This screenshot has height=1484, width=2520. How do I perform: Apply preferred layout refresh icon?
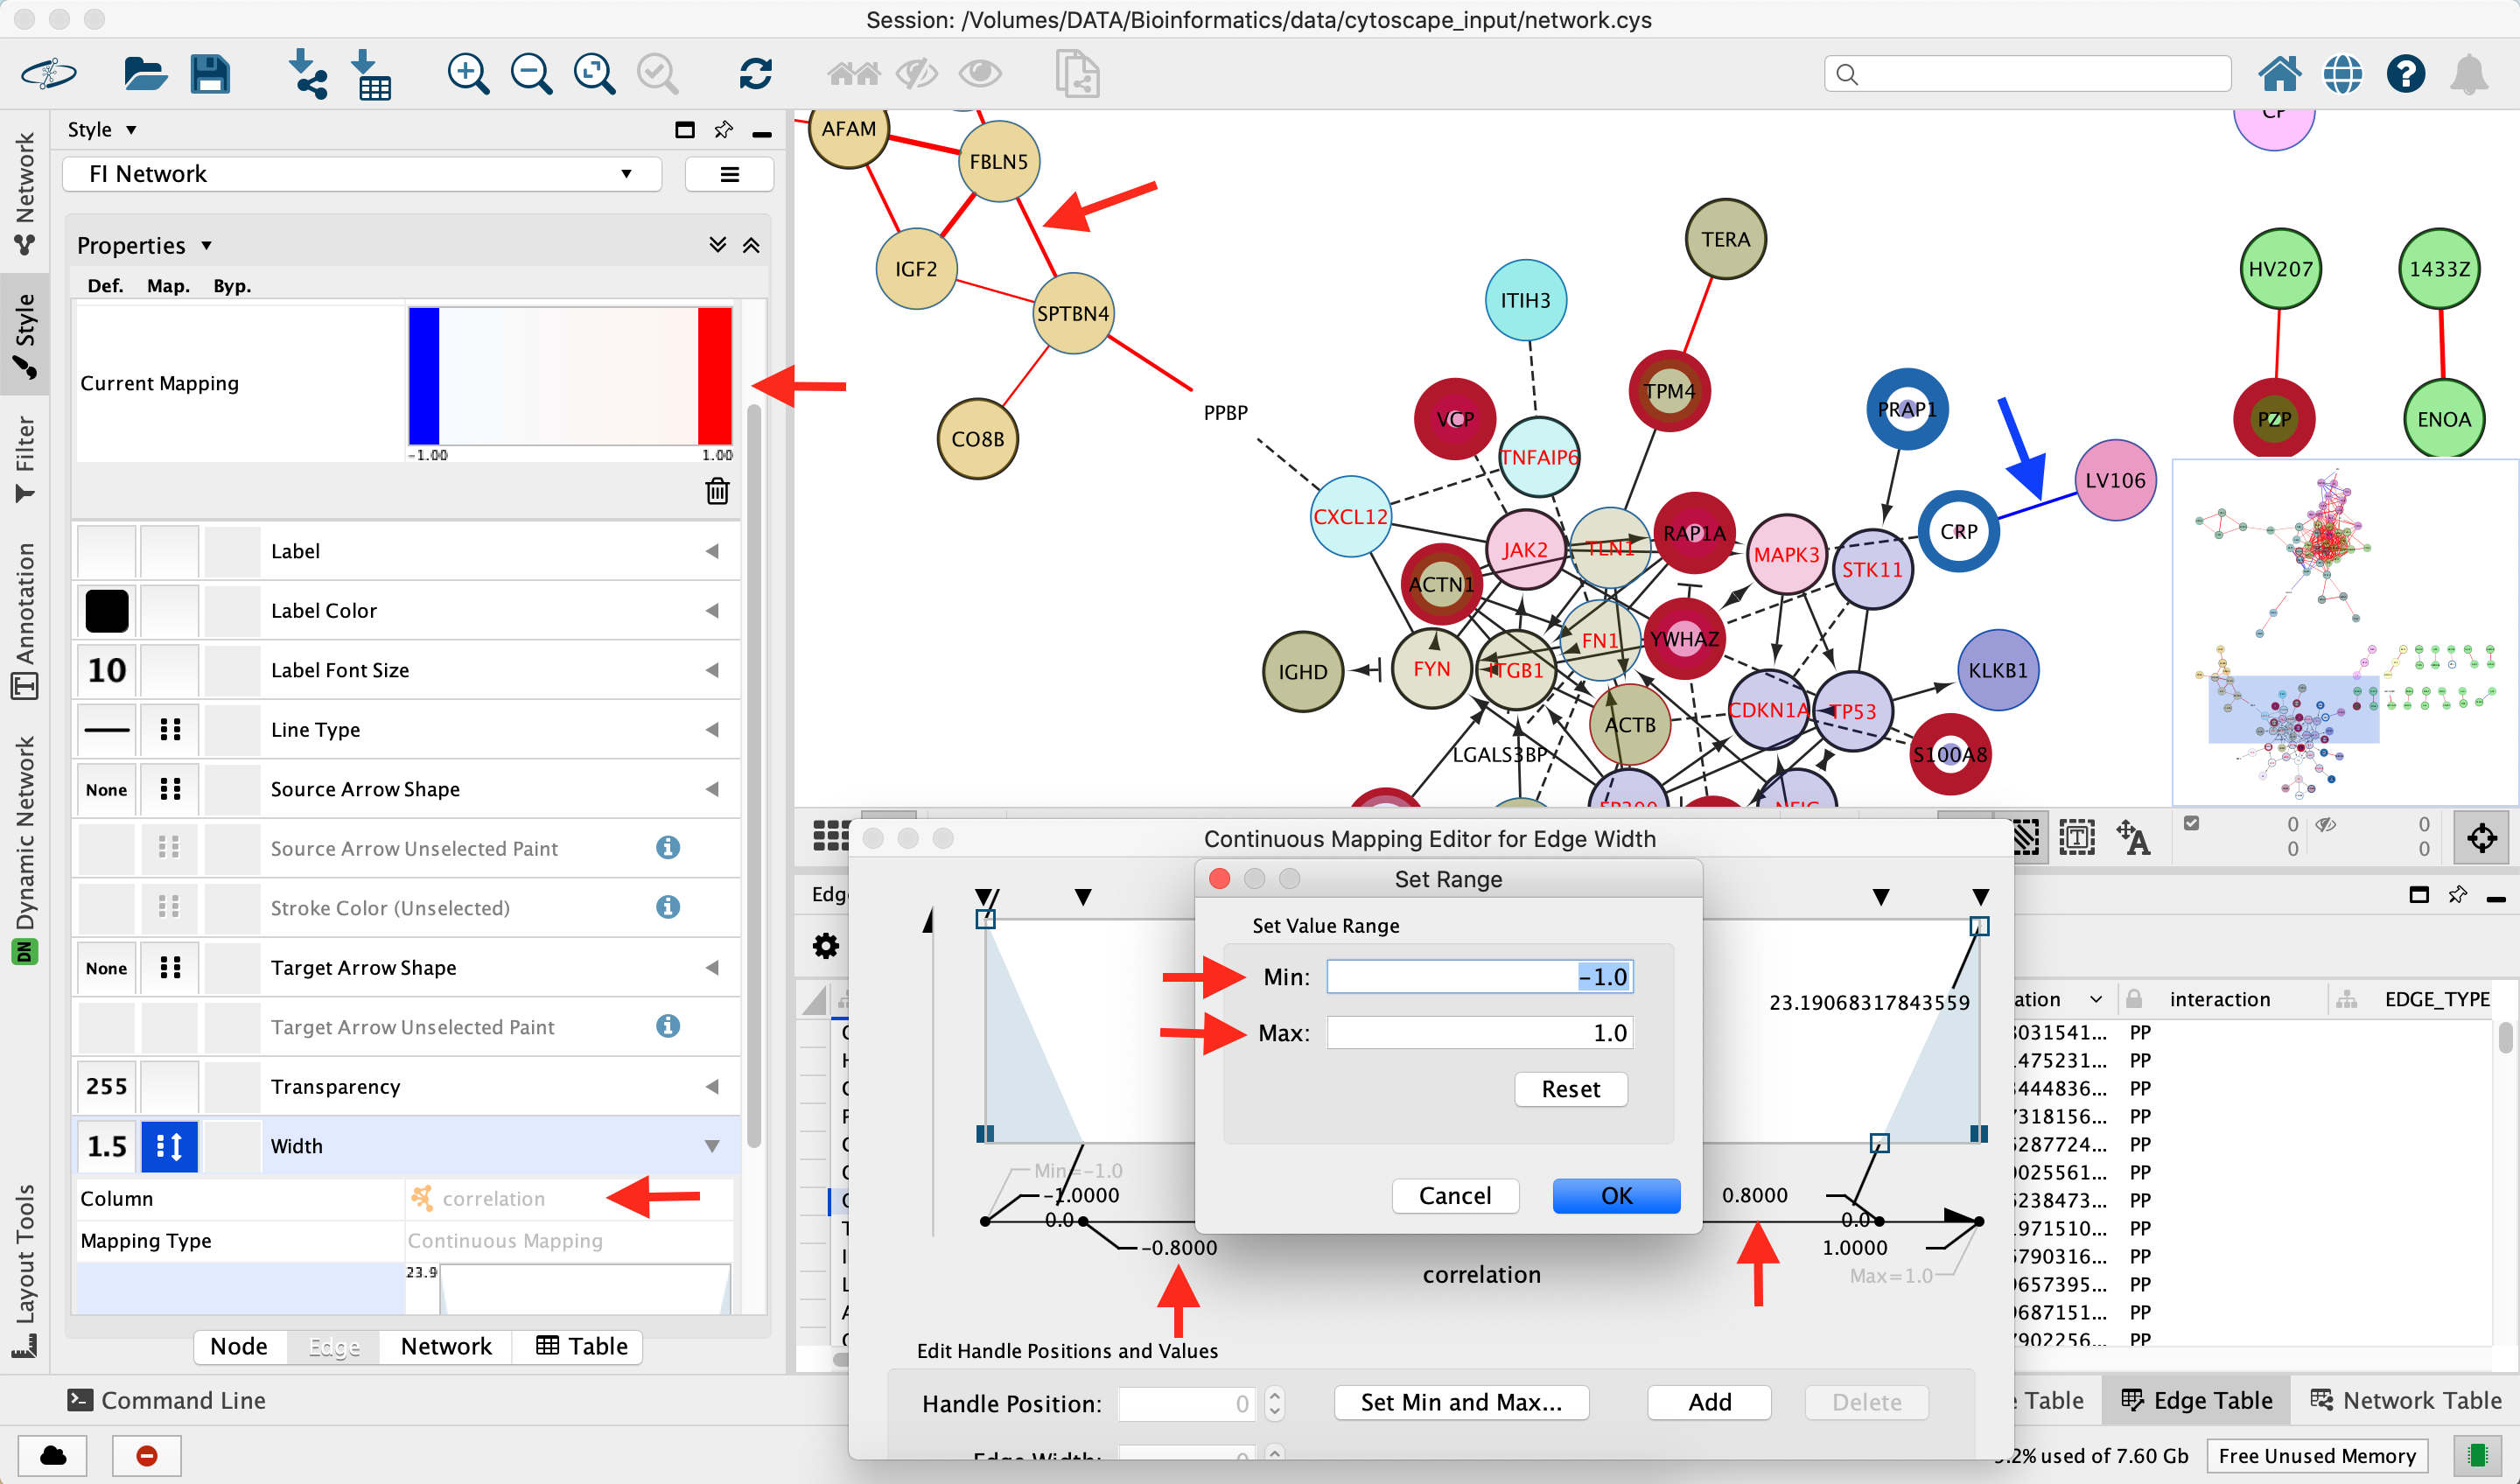755,74
